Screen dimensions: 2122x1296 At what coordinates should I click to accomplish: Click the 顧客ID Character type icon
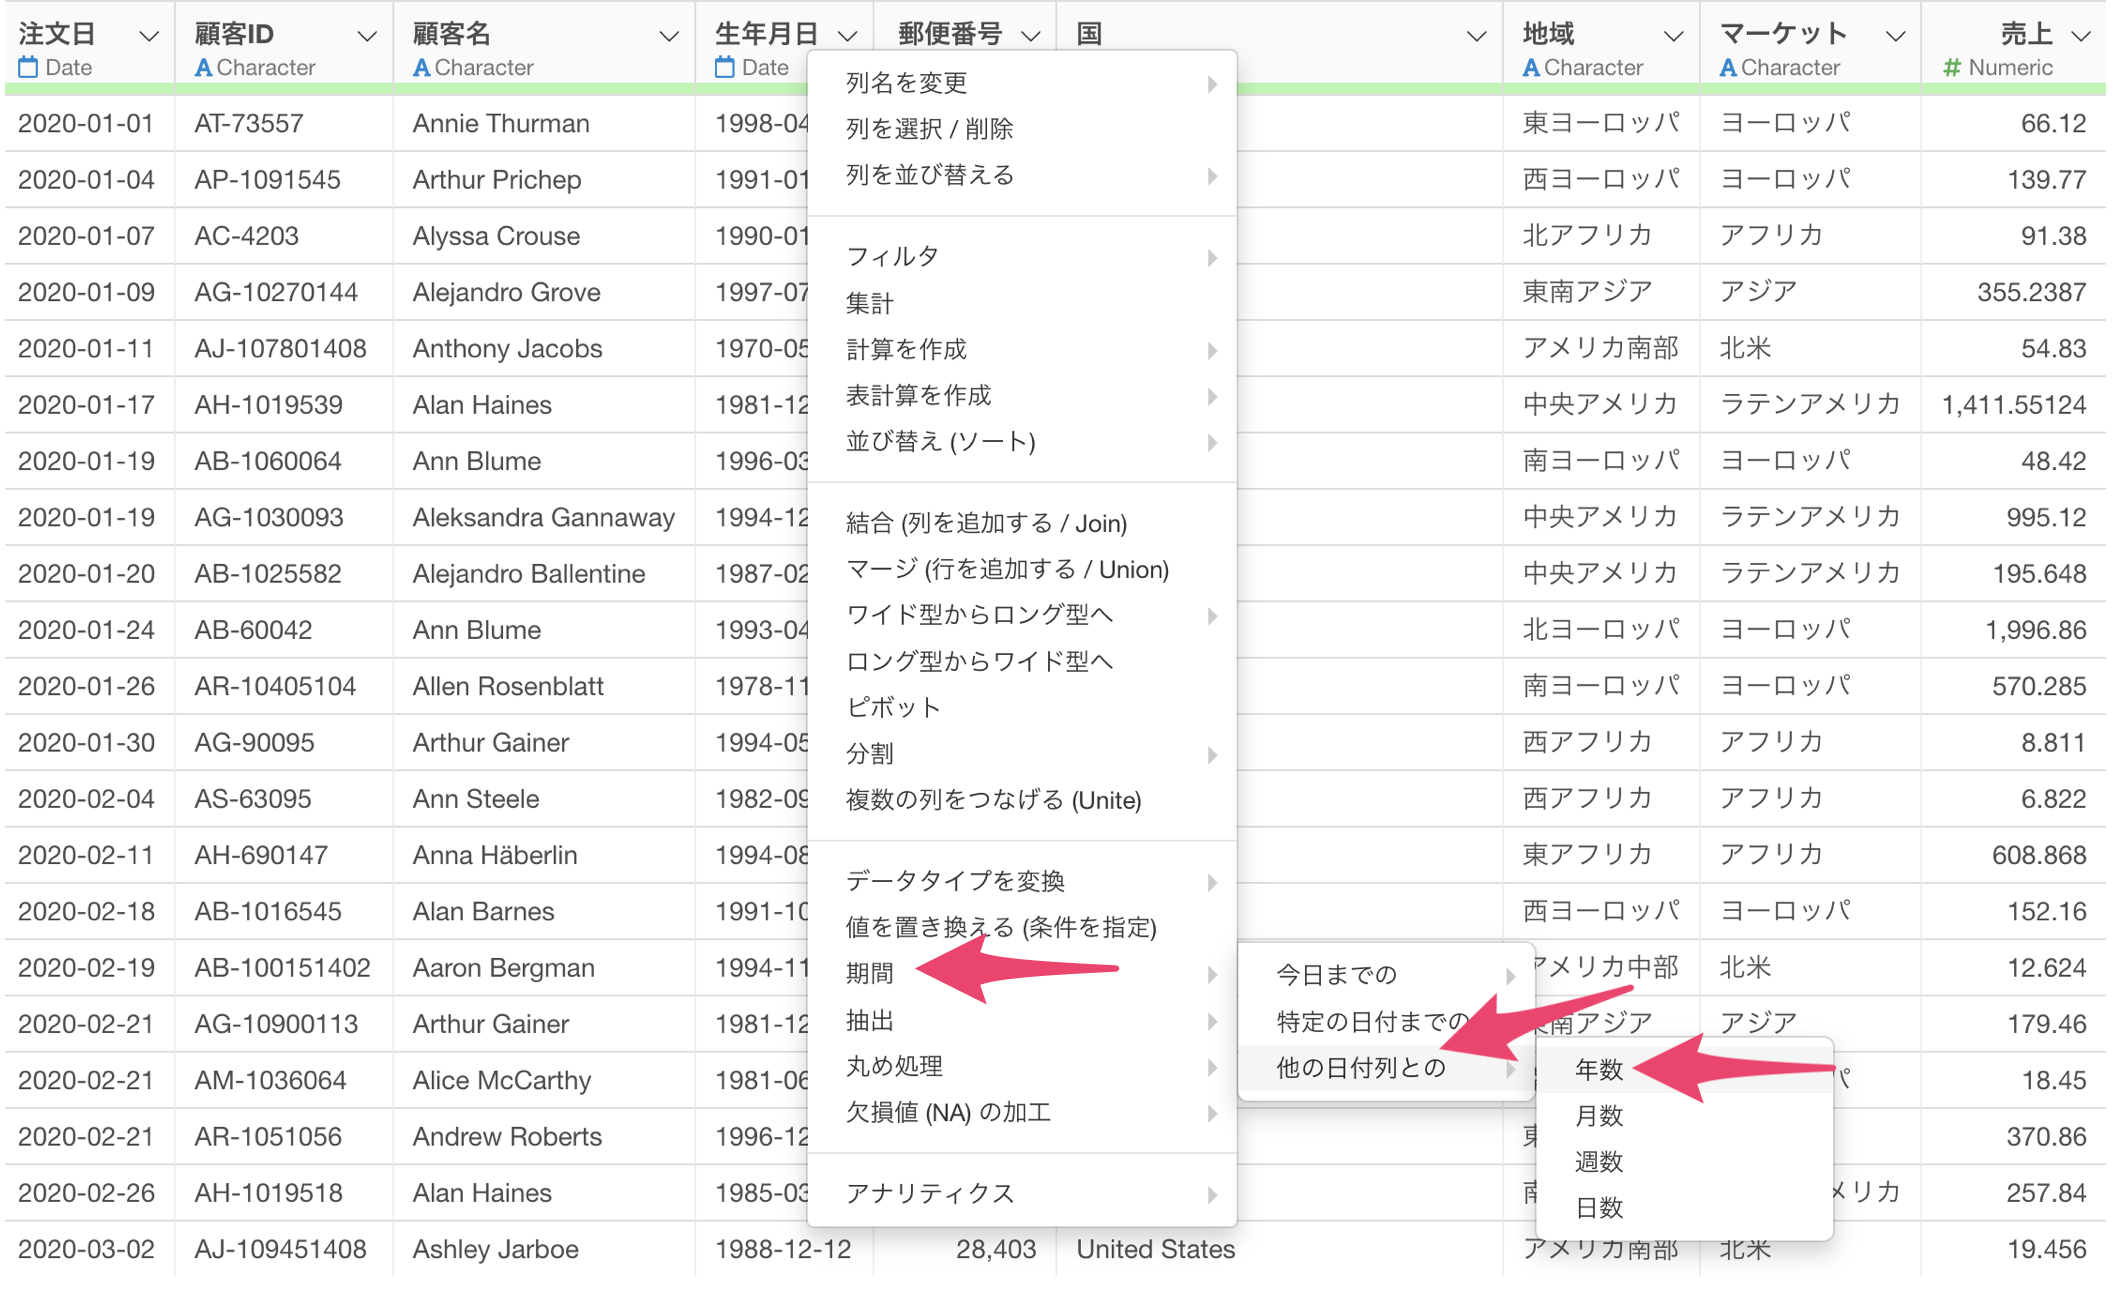click(x=203, y=68)
